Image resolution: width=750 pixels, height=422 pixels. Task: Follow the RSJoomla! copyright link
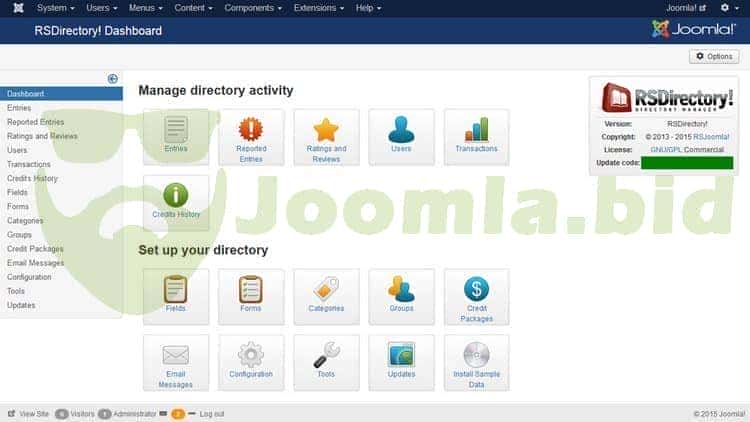[x=714, y=136]
